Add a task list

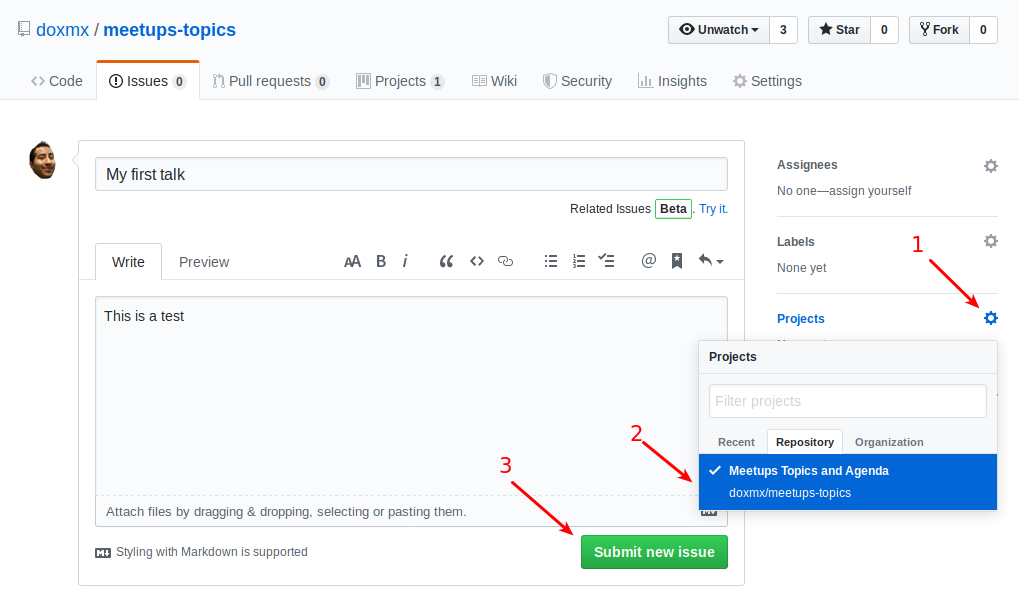[x=606, y=261]
